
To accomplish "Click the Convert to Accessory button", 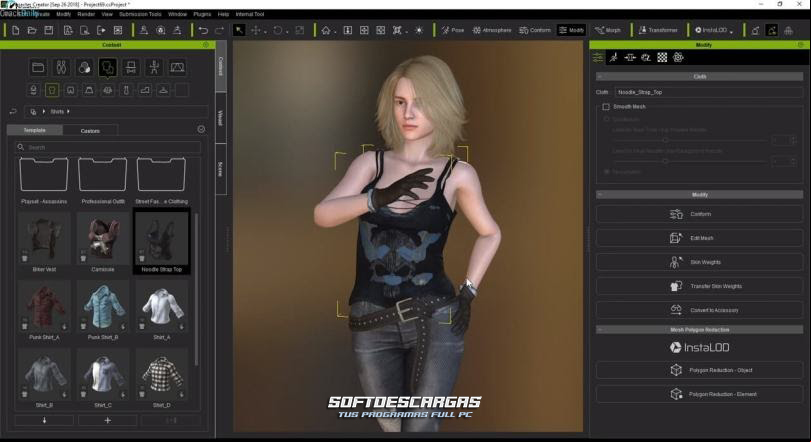I will tap(700, 310).
